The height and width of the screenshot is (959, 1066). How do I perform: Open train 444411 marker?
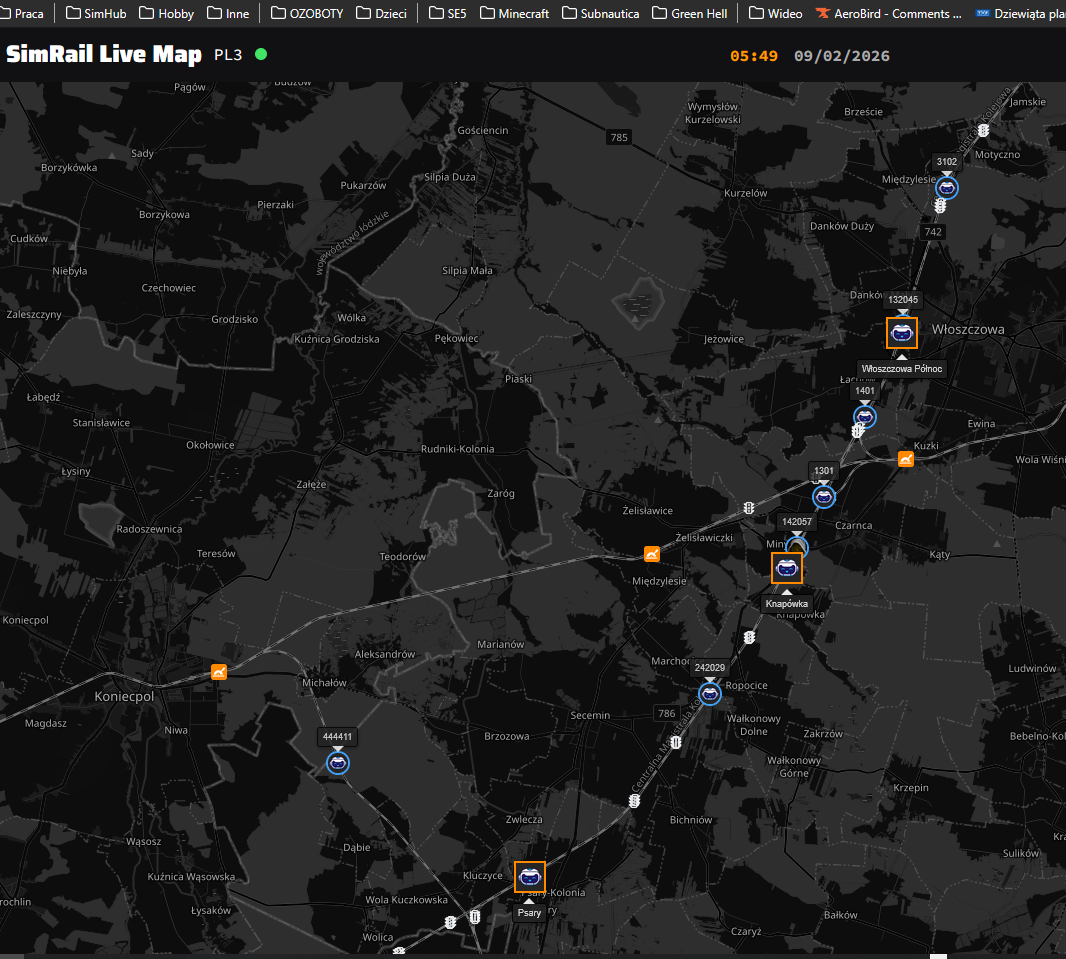pyautogui.click(x=338, y=763)
